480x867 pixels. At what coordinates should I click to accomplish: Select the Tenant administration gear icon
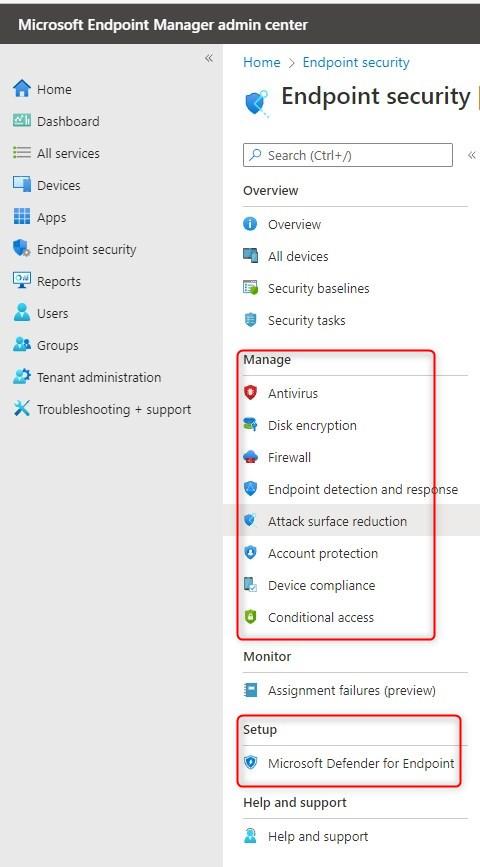22,377
